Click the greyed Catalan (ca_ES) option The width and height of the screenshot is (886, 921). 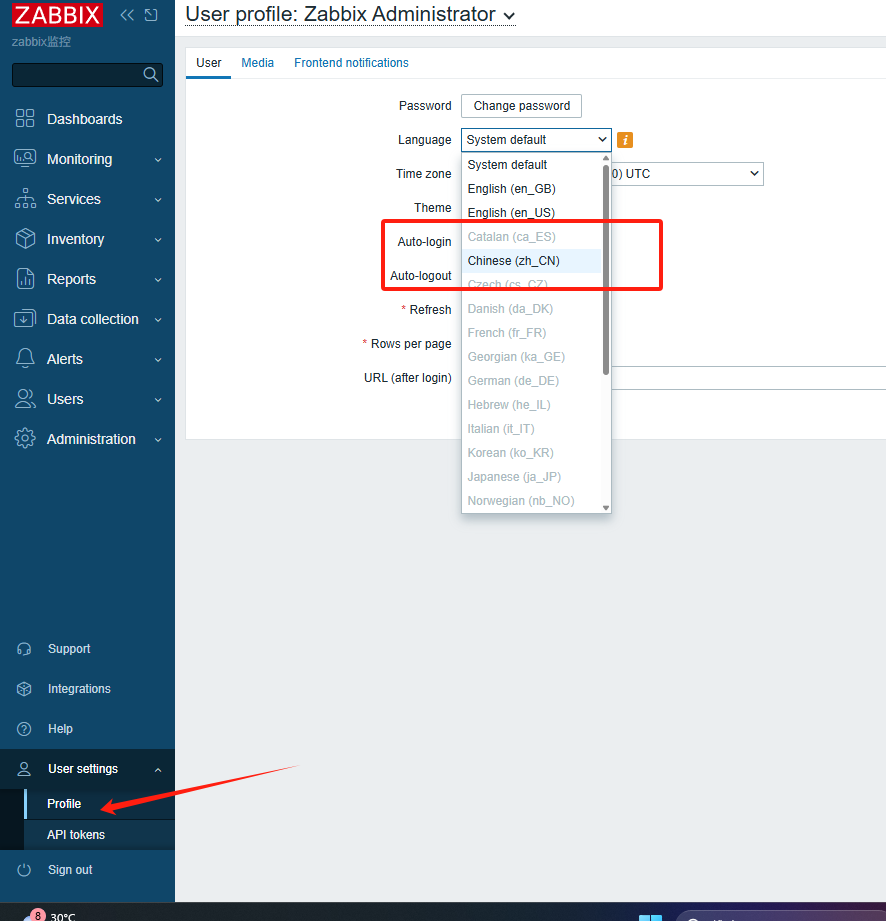[532, 237]
